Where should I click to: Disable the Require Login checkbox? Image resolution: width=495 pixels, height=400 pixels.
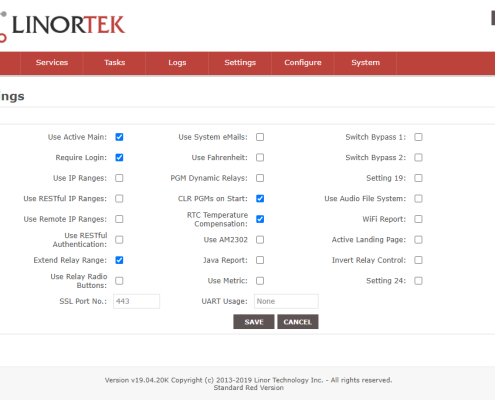119,157
